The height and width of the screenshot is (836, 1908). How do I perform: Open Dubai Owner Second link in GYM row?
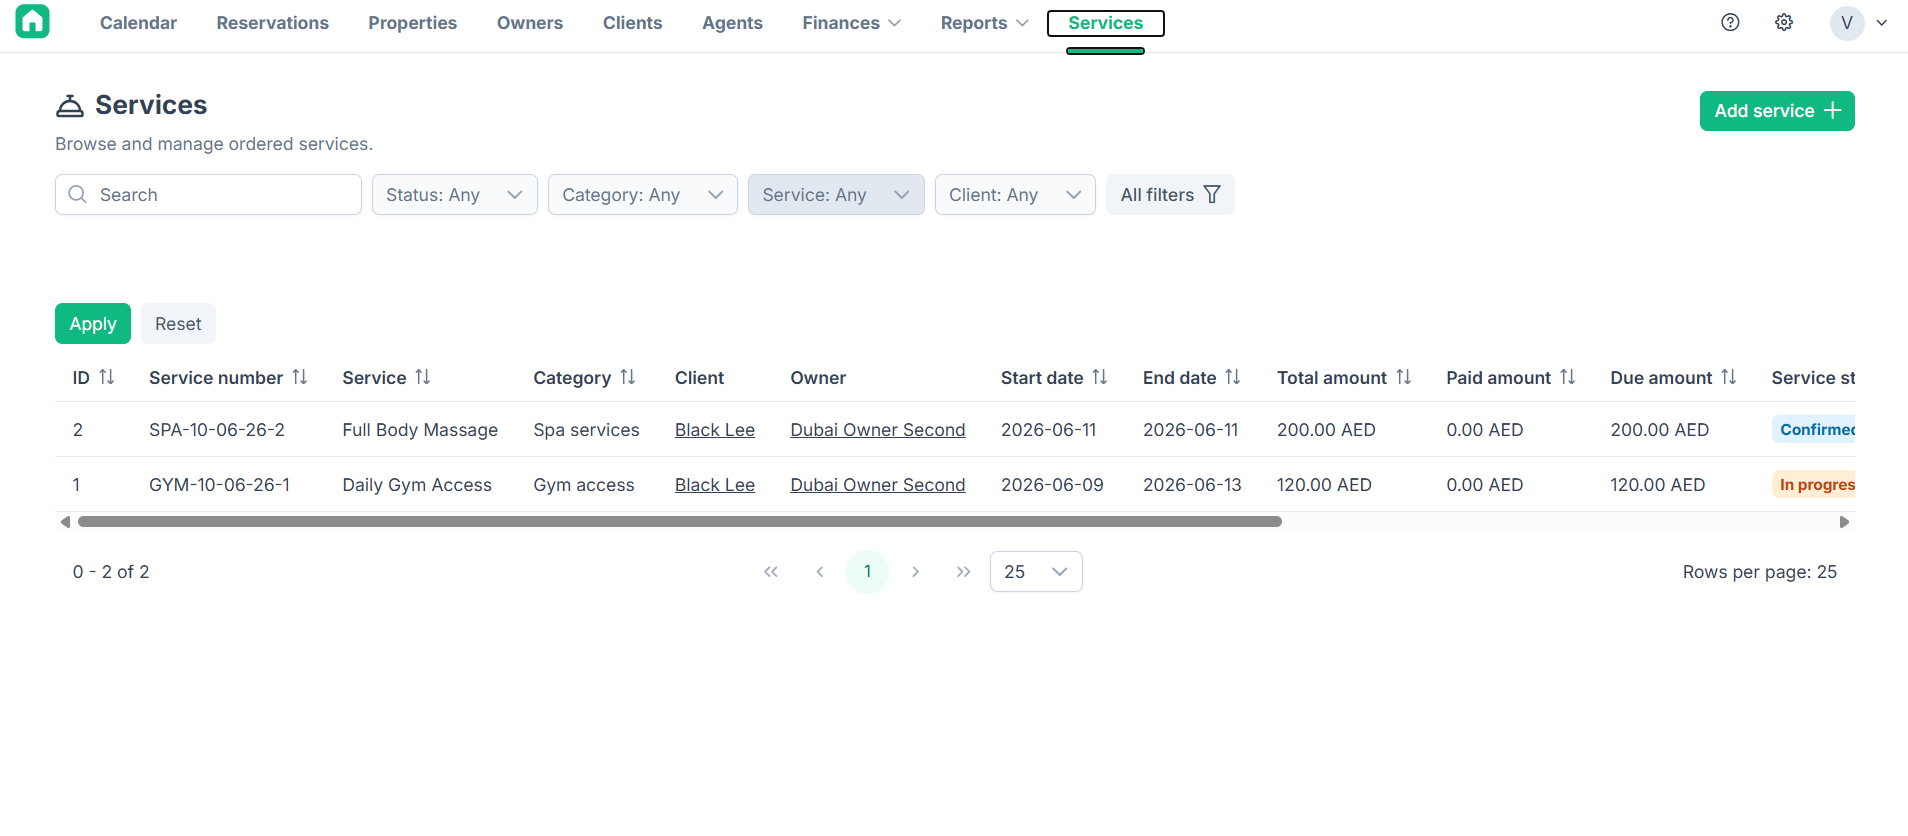click(878, 485)
